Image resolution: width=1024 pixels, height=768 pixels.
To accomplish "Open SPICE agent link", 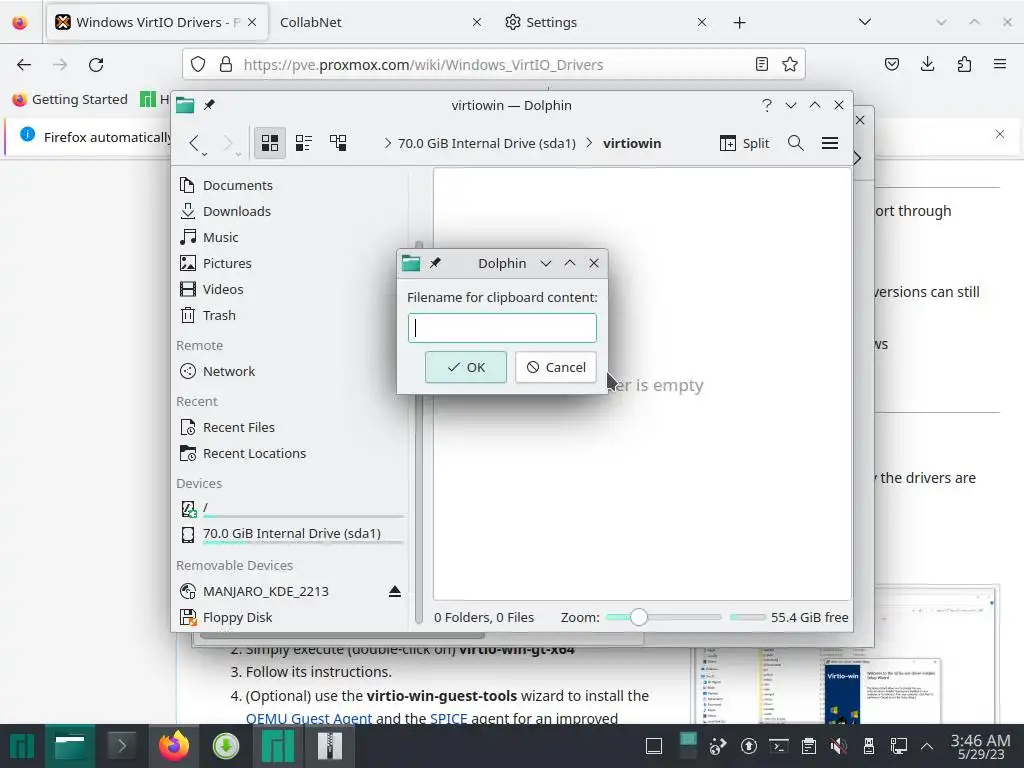I will [449, 718].
